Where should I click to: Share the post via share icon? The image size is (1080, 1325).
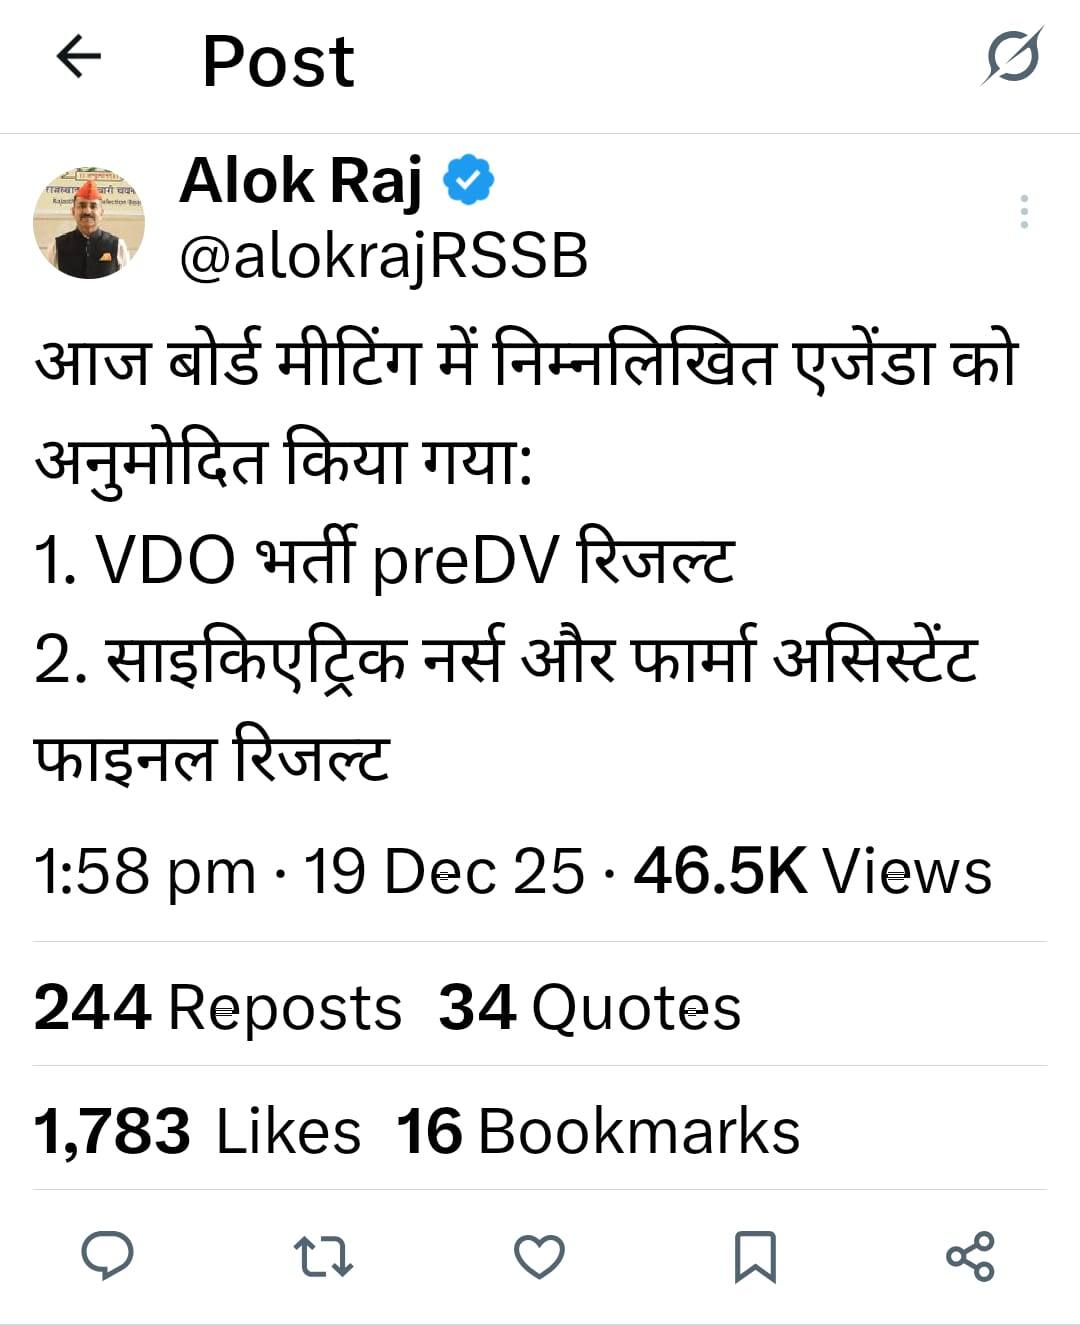coord(970,1257)
